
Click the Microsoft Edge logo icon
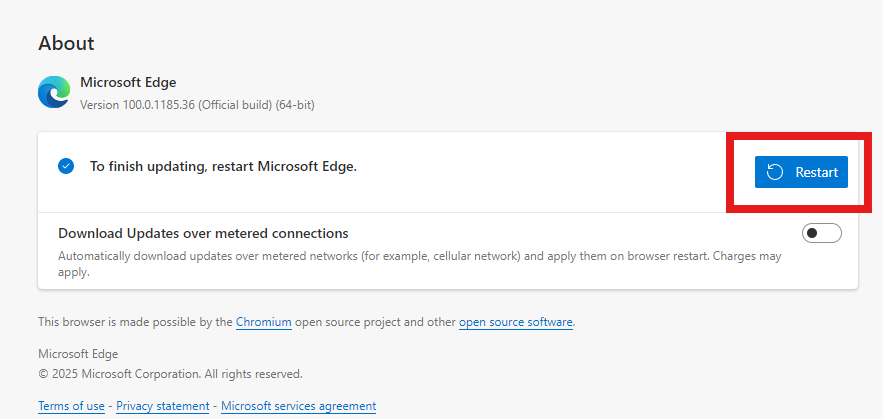click(54, 92)
